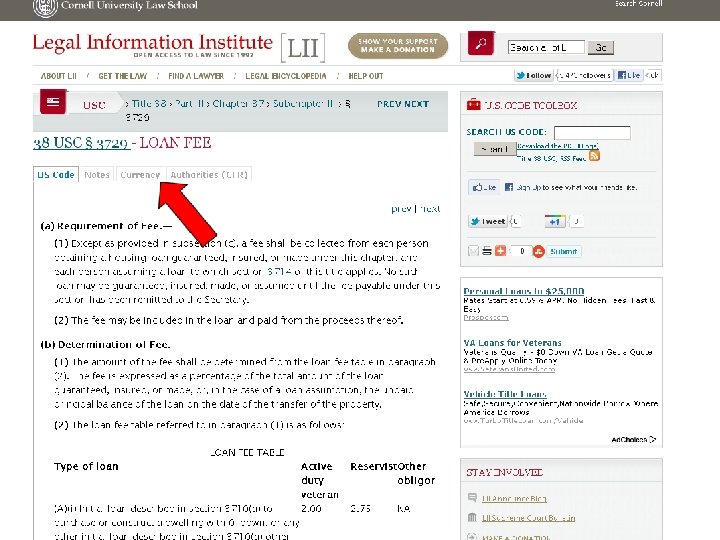Open the orange RSS feed icon
The image size is (720, 540).
pos(594,156)
